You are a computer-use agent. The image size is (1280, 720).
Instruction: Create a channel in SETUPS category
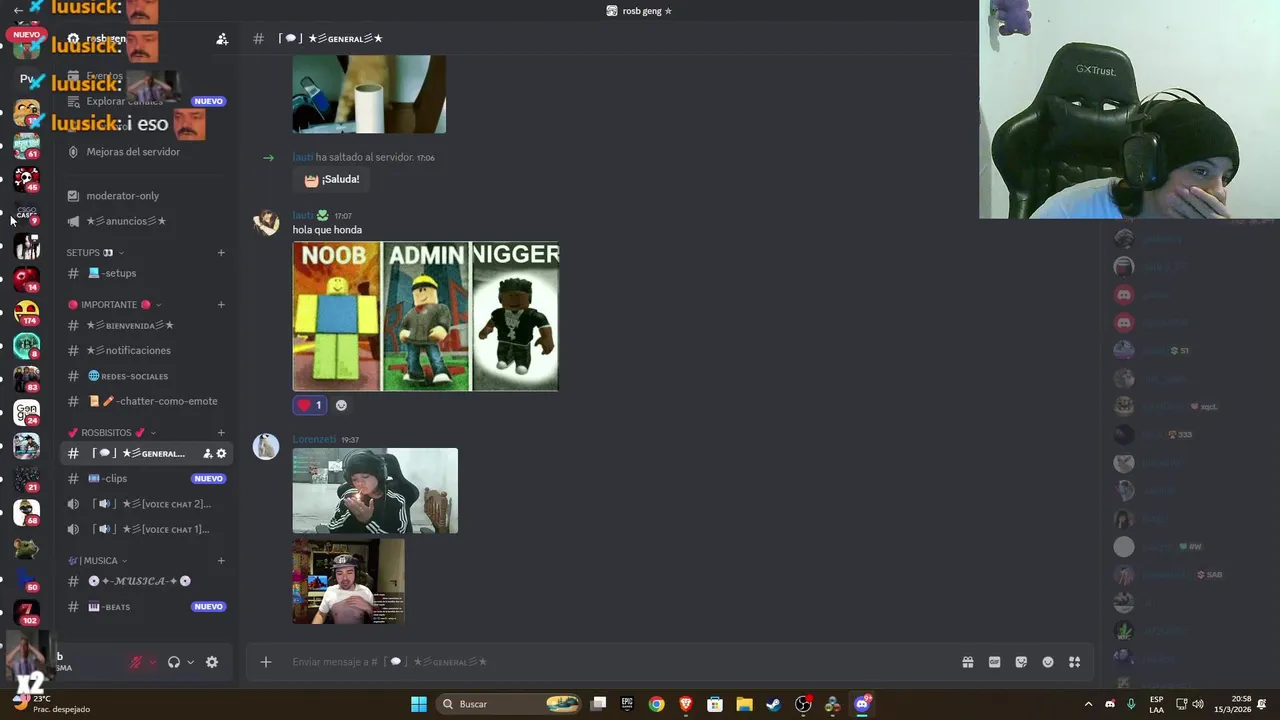pos(221,253)
